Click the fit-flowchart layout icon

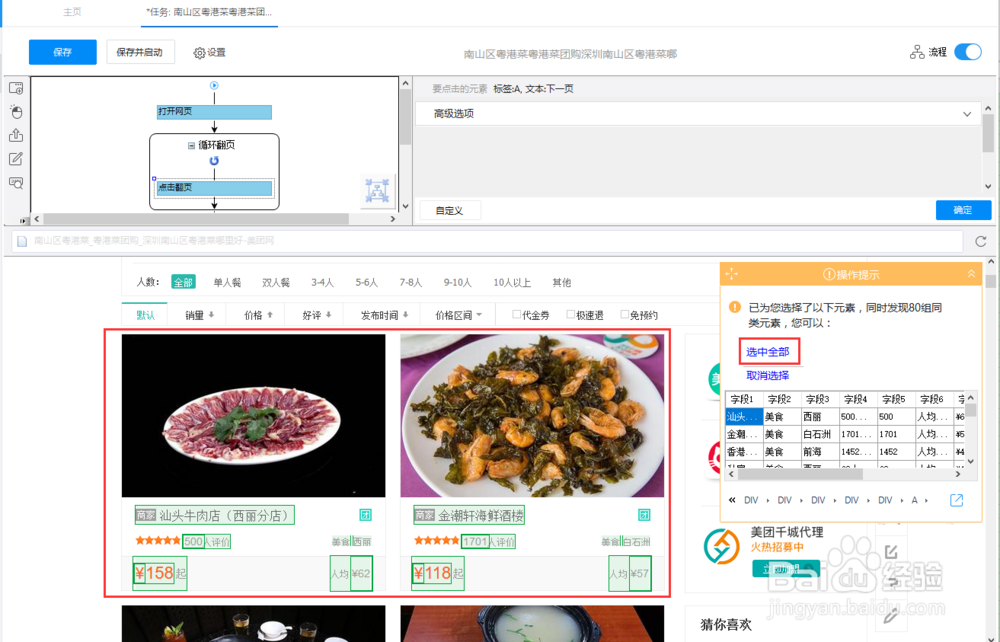(x=378, y=190)
